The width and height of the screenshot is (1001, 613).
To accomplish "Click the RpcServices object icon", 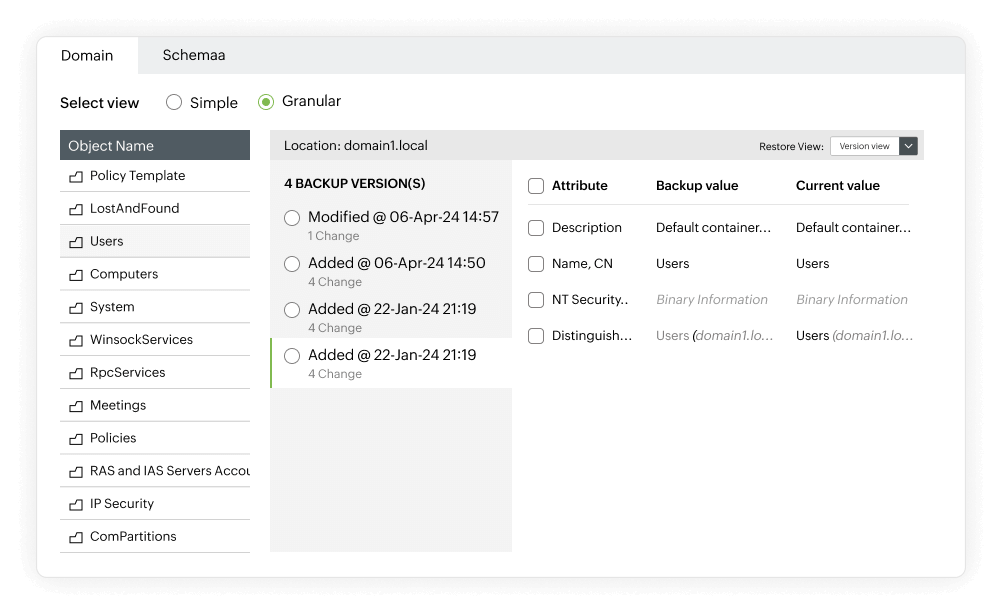I will pos(75,372).
